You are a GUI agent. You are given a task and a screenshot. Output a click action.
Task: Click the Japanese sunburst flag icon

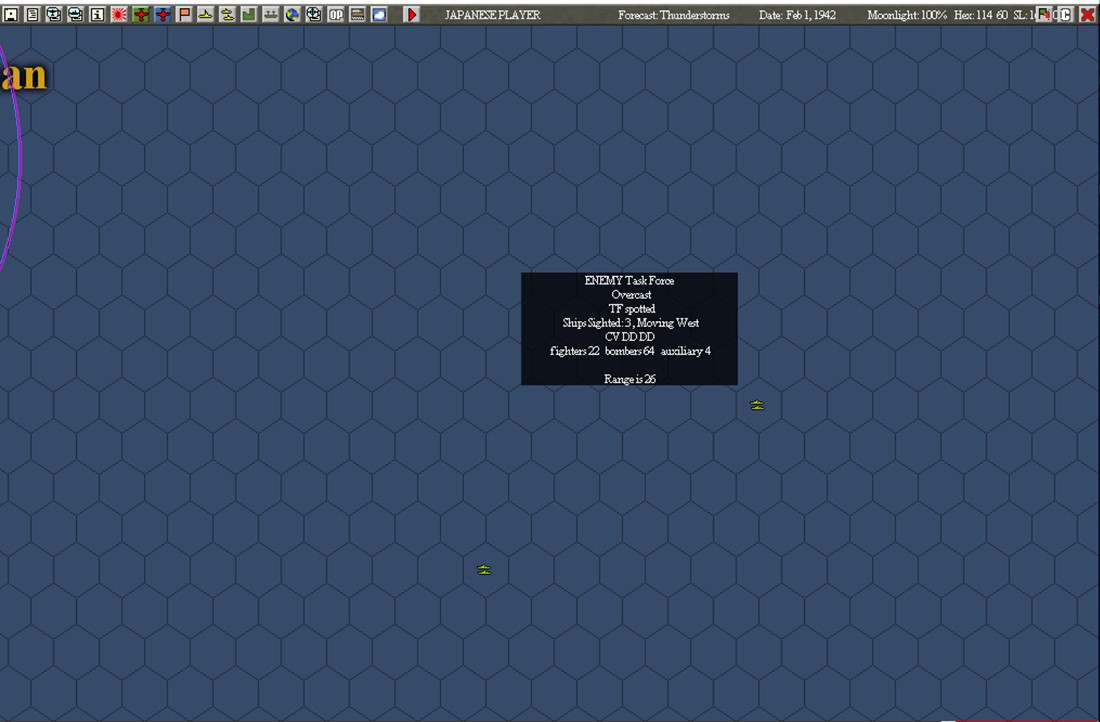coord(118,14)
